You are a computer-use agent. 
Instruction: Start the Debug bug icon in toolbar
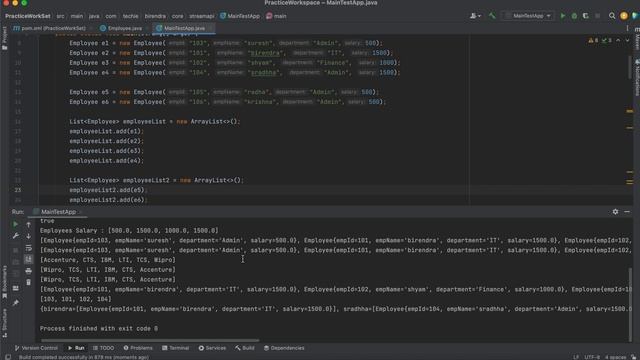574,16
